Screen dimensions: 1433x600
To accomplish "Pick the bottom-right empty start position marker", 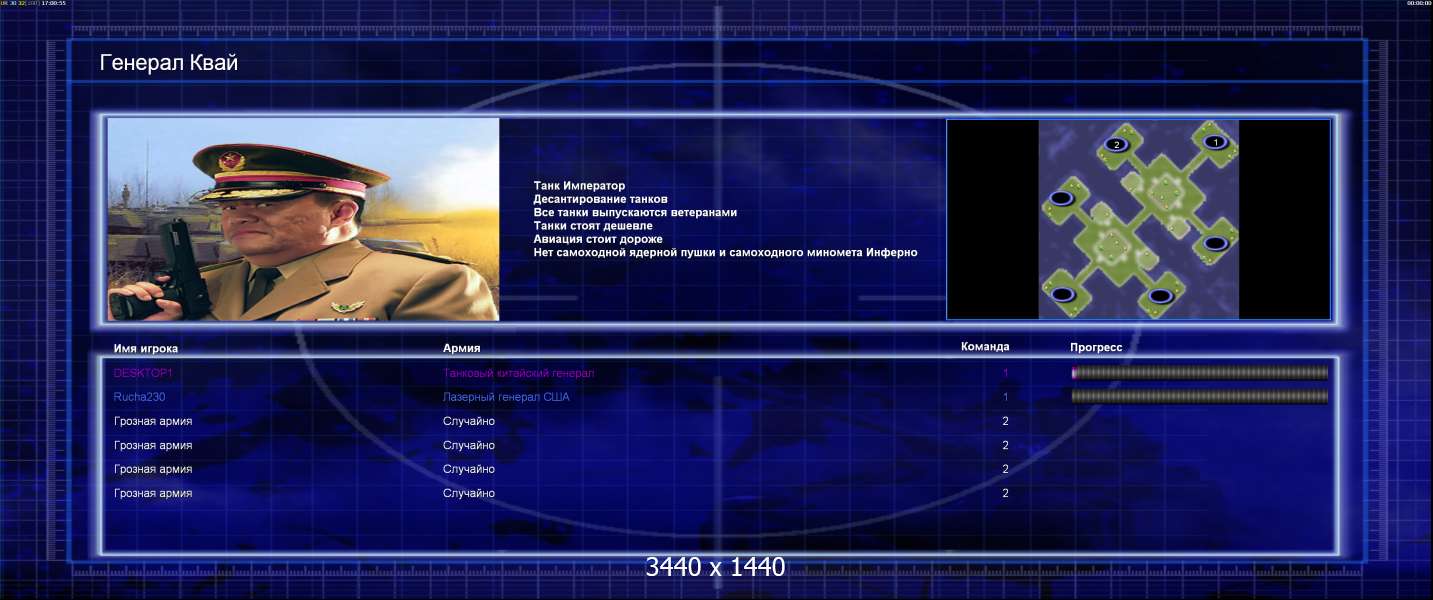I will [1160, 296].
